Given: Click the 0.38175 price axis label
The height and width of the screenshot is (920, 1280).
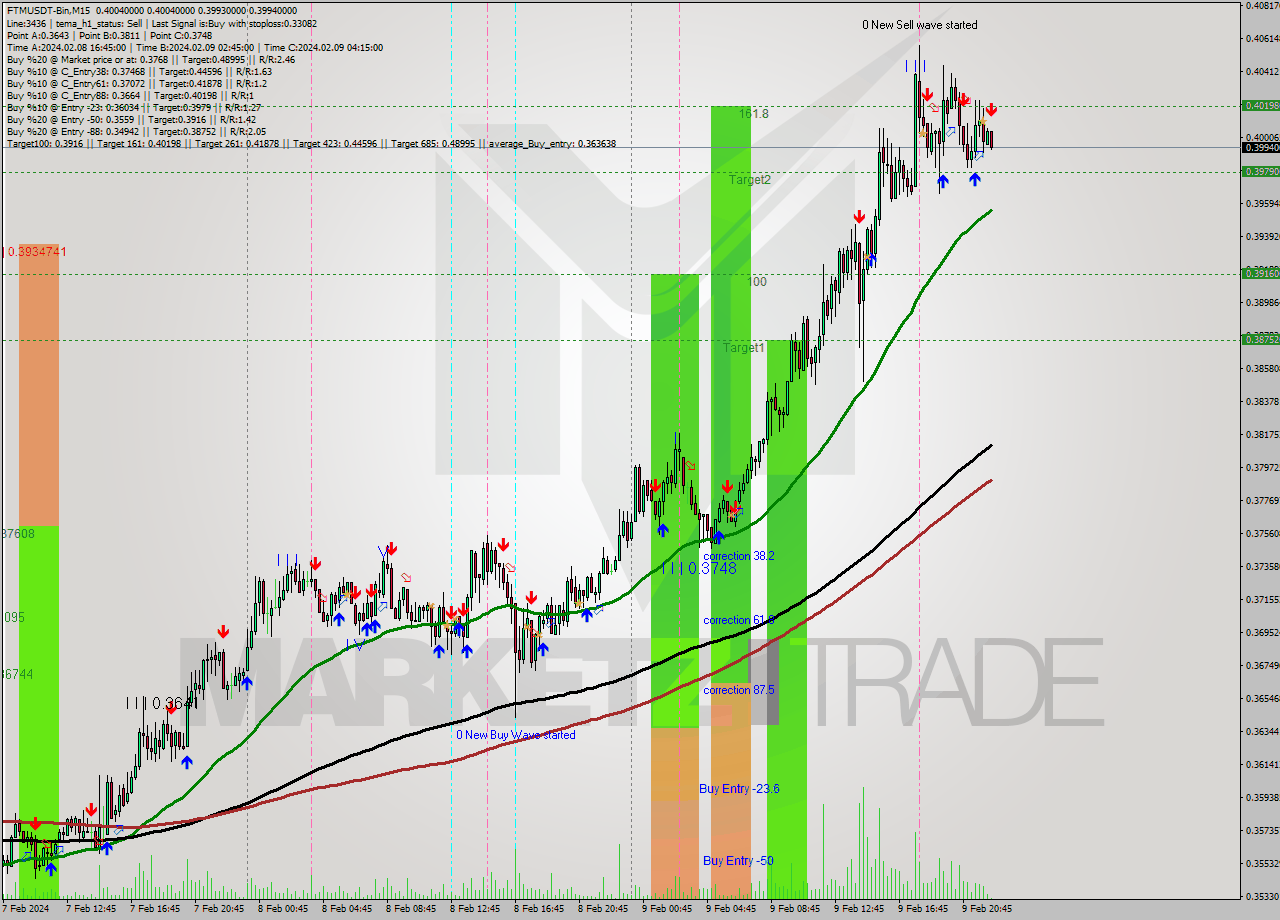Looking at the screenshot, I should click(1262, 434).
